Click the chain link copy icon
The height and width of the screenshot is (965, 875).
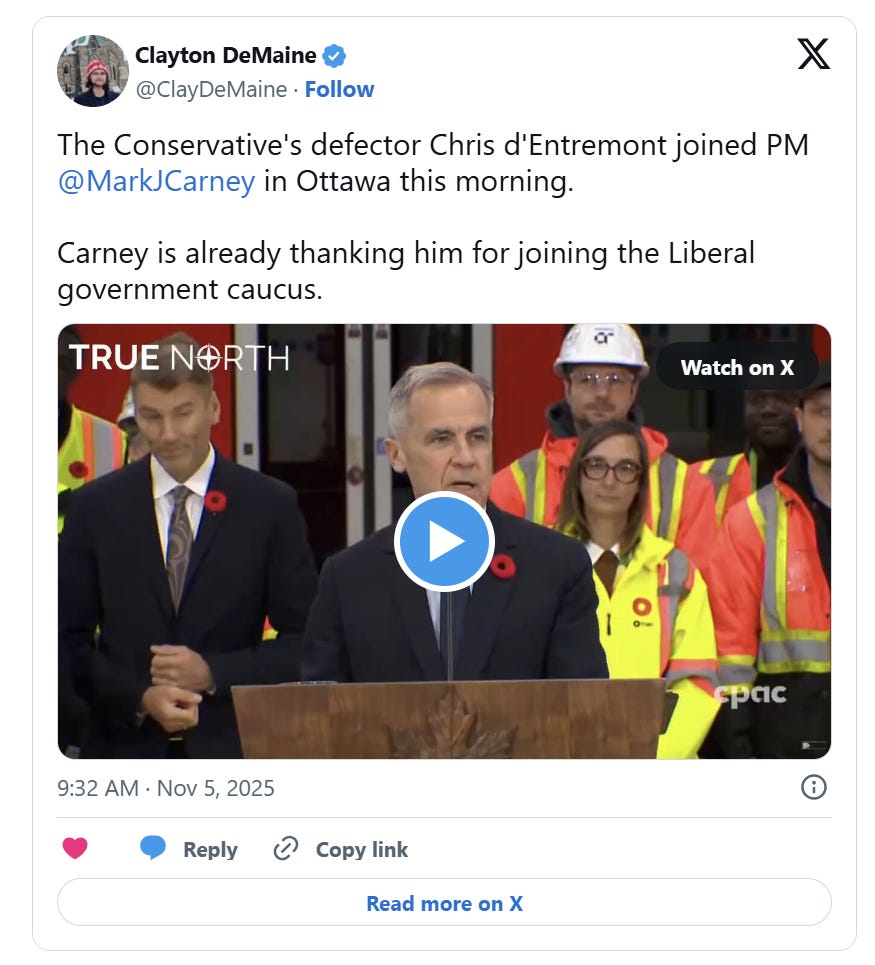[286, 848]
